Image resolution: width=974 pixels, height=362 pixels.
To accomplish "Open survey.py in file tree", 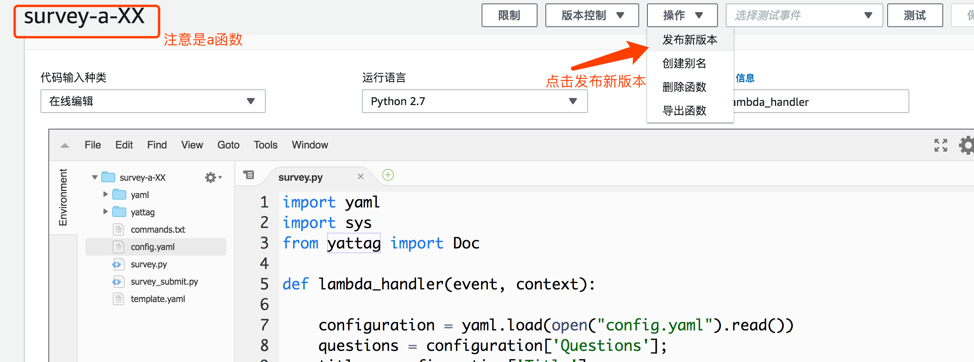I will tap(148, 264).
